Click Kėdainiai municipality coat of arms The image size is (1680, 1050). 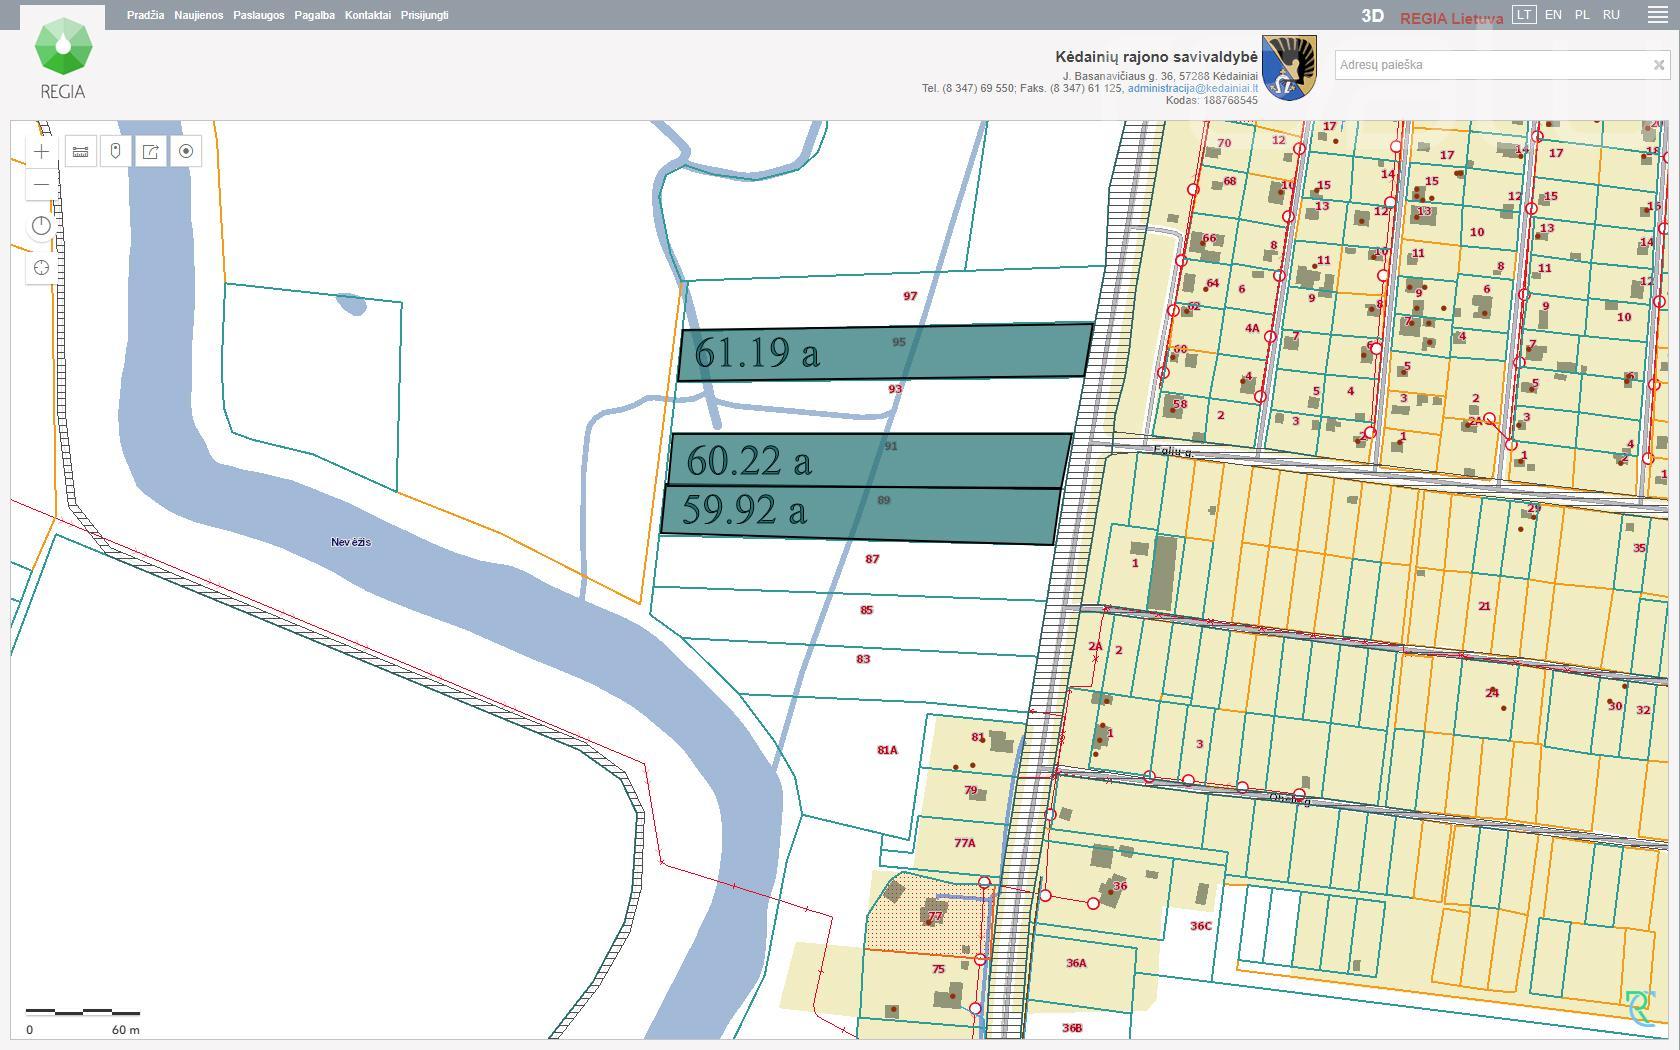tap(1289, 67)
